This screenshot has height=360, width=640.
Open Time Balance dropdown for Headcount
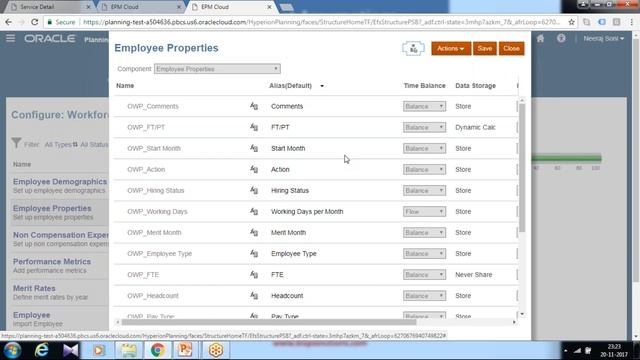[x=424, y=296]
